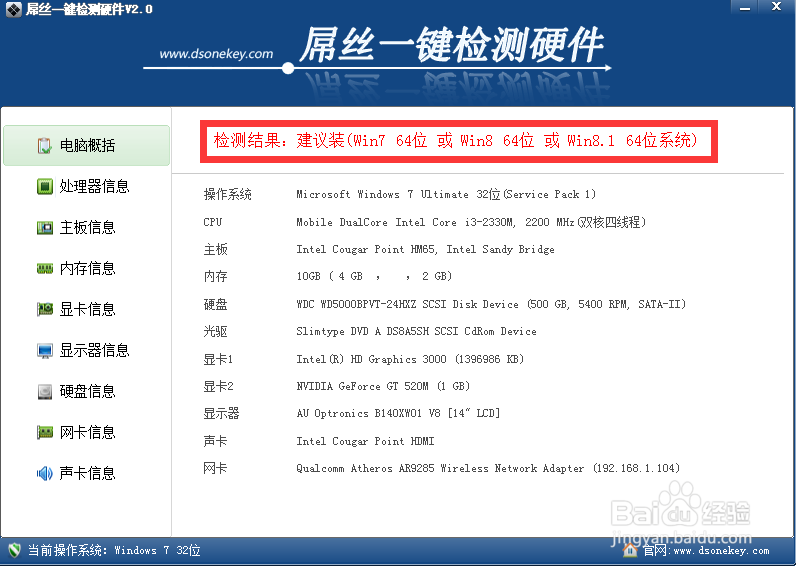
Task: Click the 操作系统 label
Action: click(227, 194)
